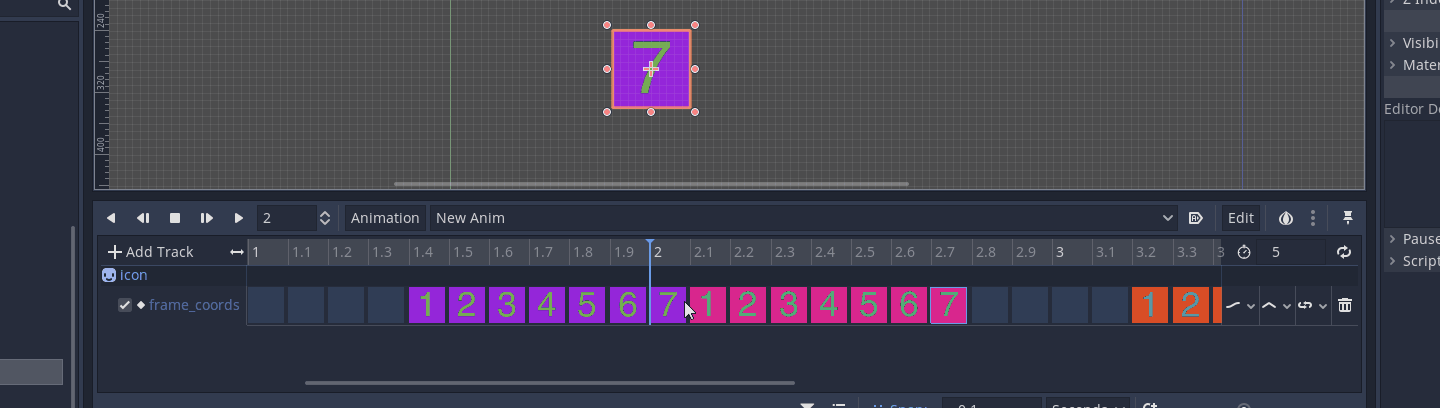This screenshot has width=1440, height=408.
Task: Click the animation position field showing 2
Action: (286, 218)
